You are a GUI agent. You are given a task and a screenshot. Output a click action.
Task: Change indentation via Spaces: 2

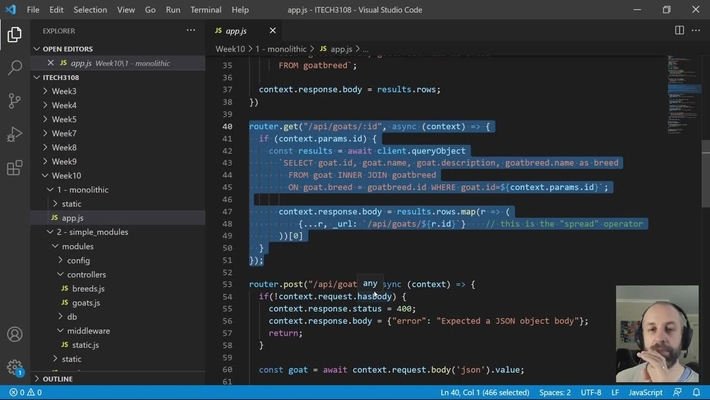tap(555, 392)
